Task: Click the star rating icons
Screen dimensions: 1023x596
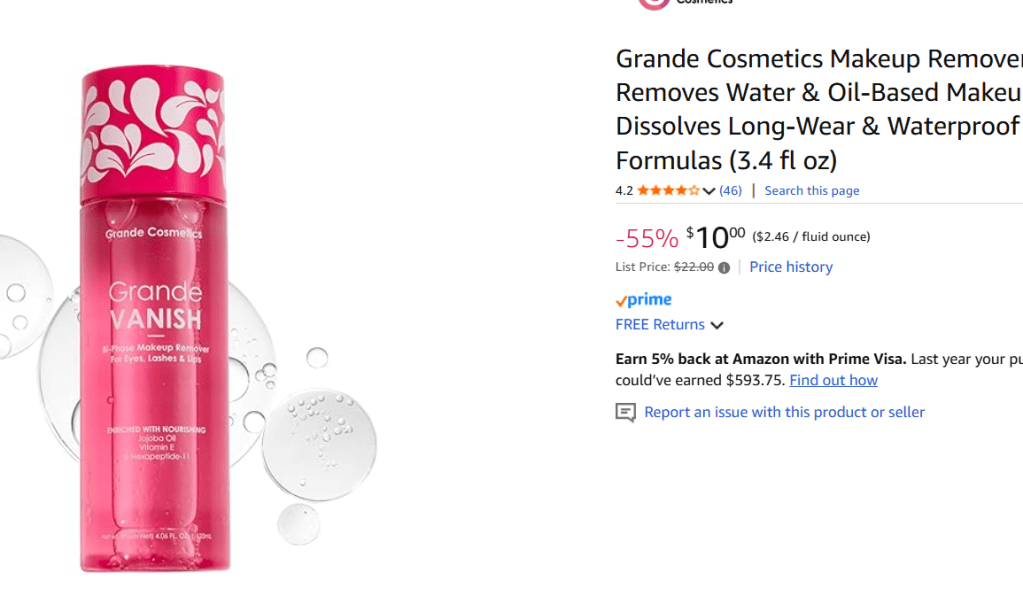Action: tap(668, 191)
